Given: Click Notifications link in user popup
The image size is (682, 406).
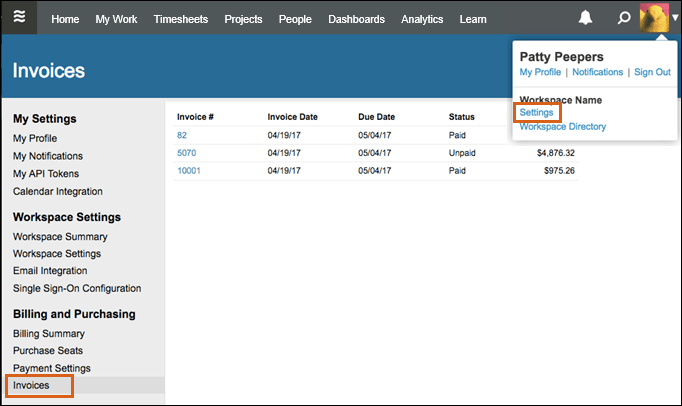Looking at the screenshot, I should [597, 73].
